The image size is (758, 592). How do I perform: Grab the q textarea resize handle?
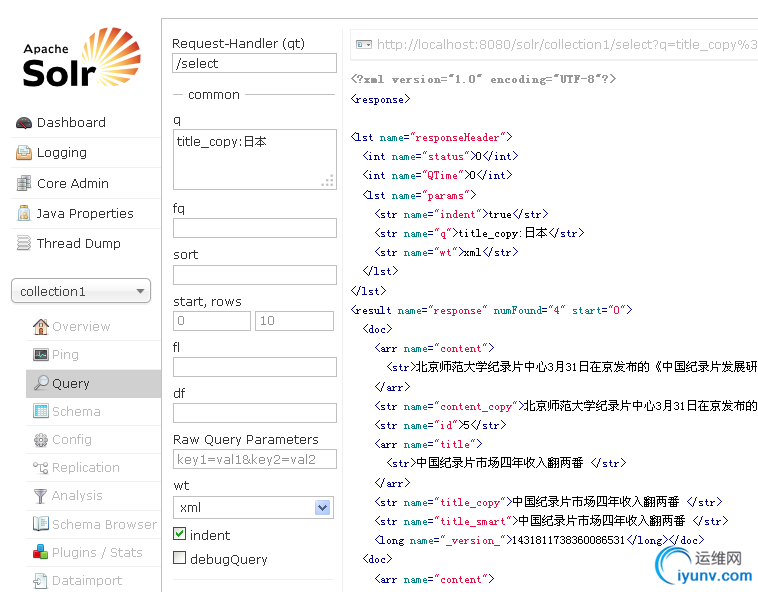coord(328,181)
